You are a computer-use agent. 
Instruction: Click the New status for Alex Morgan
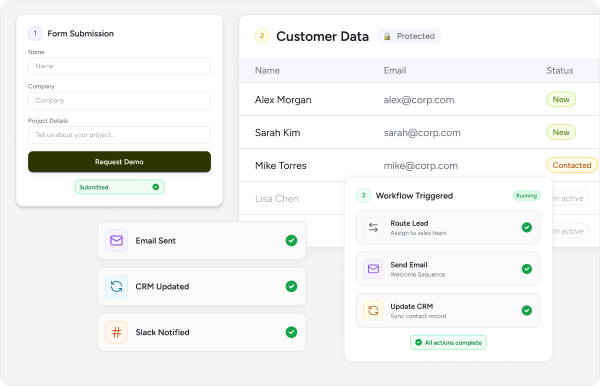(561, 99)
